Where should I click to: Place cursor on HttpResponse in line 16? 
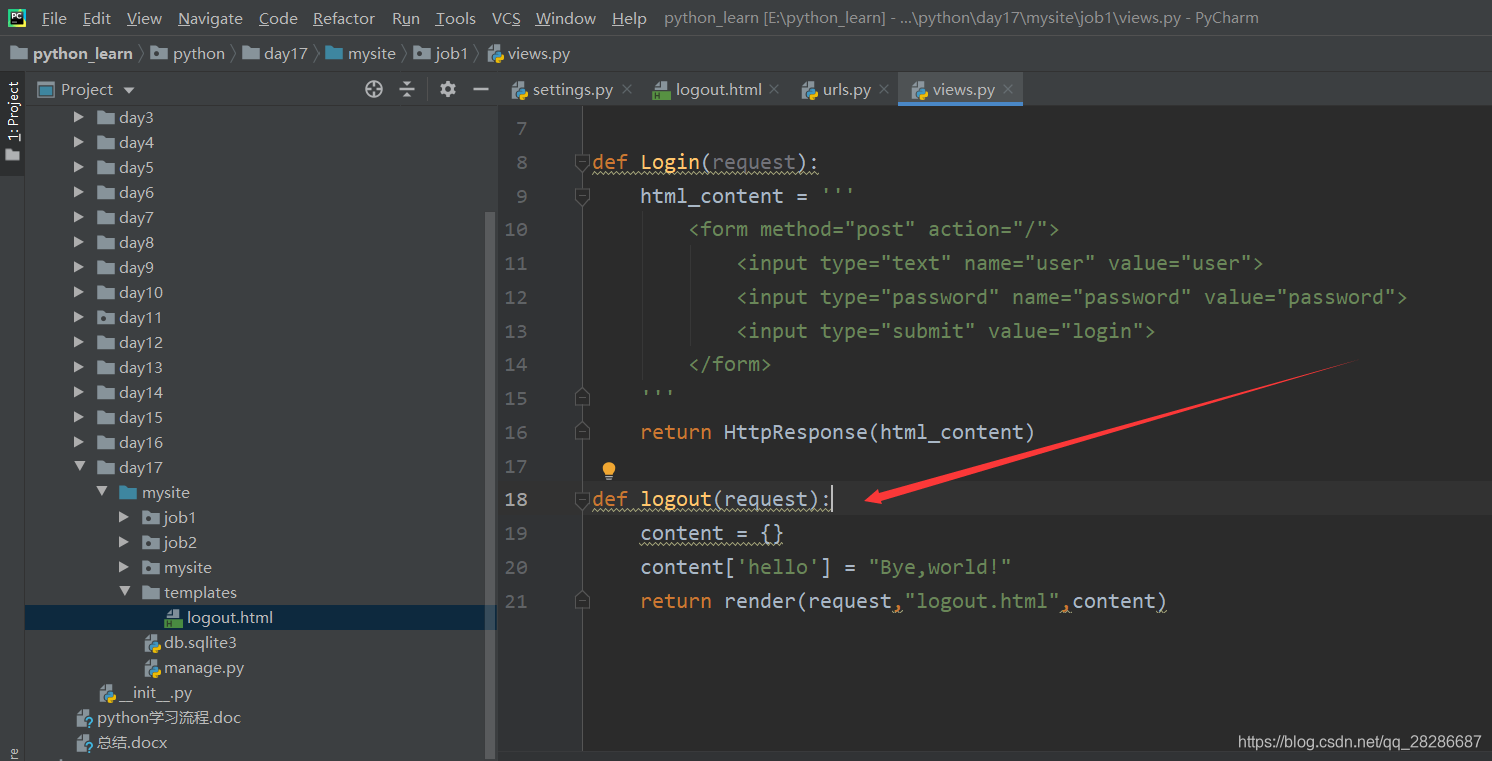pyautogui.click(x=796, y=432)
